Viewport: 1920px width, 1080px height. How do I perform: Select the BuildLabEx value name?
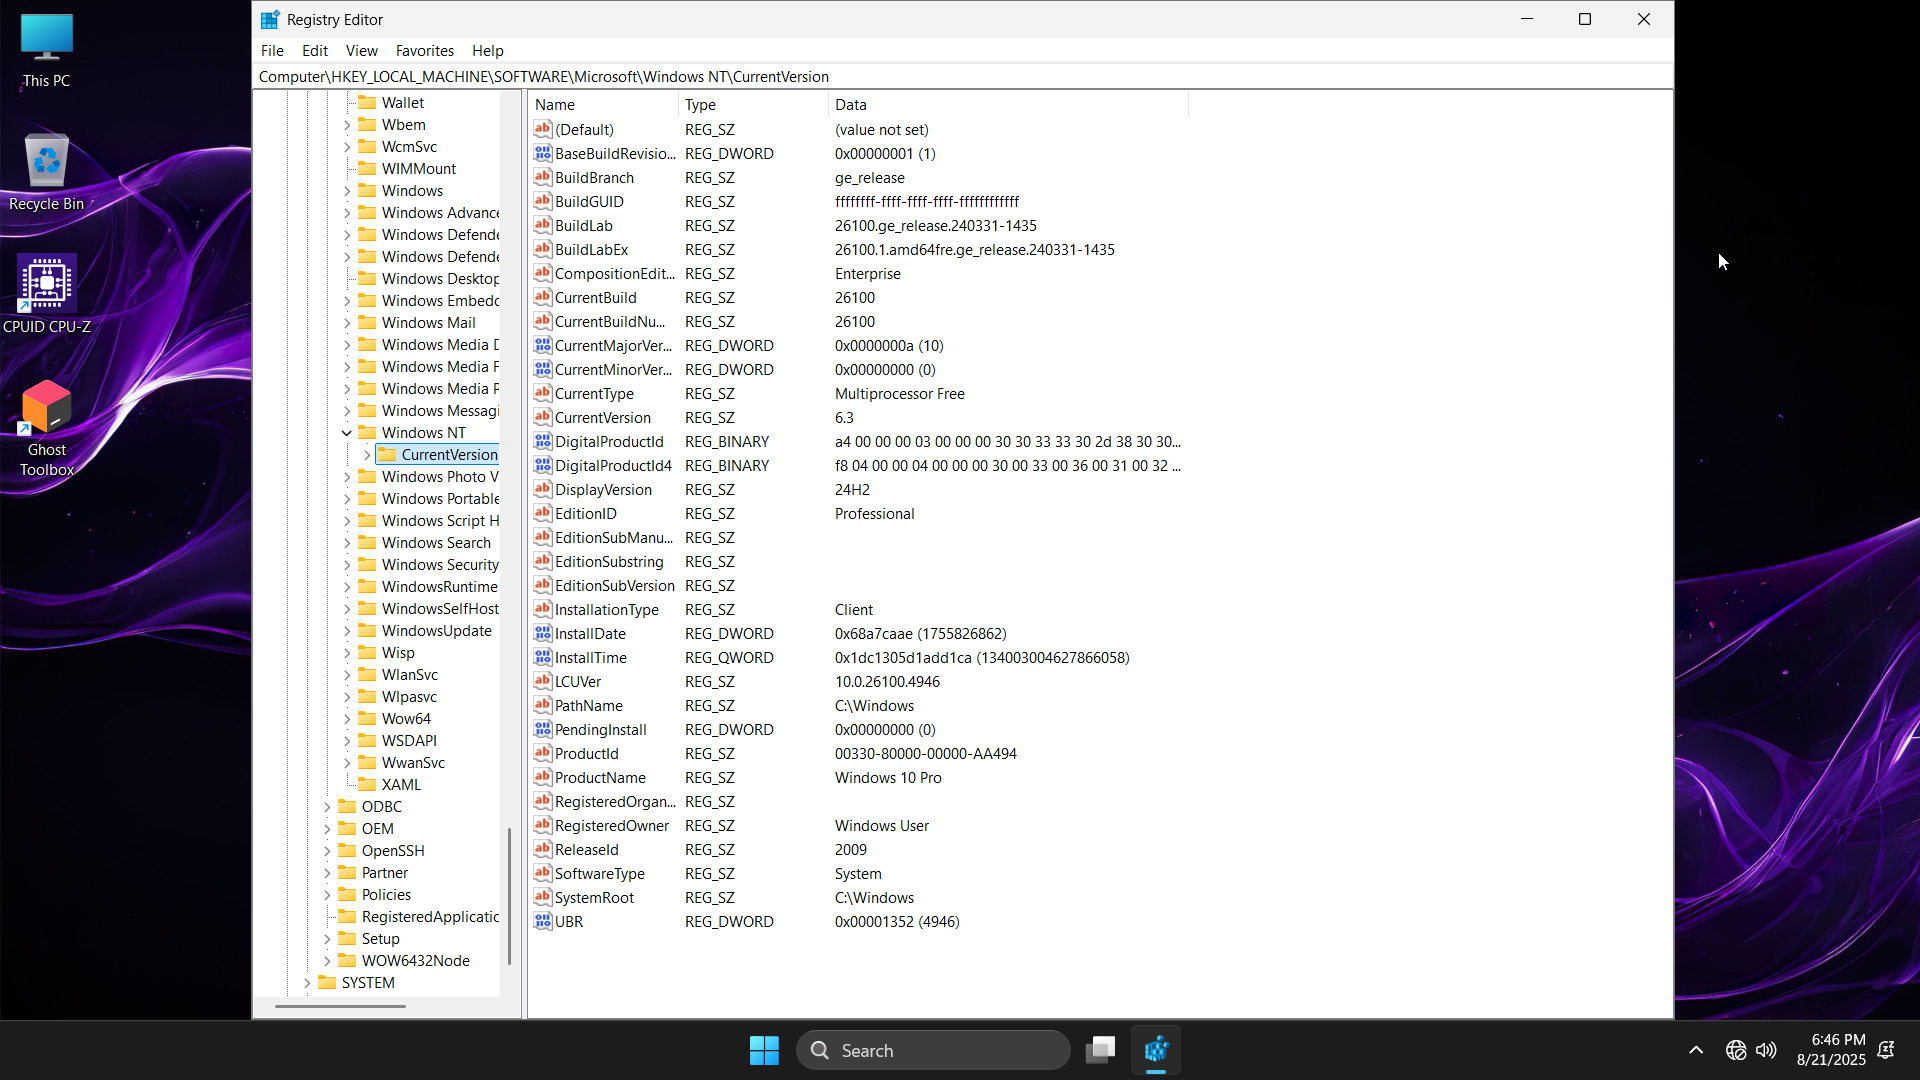click(591, 249)
